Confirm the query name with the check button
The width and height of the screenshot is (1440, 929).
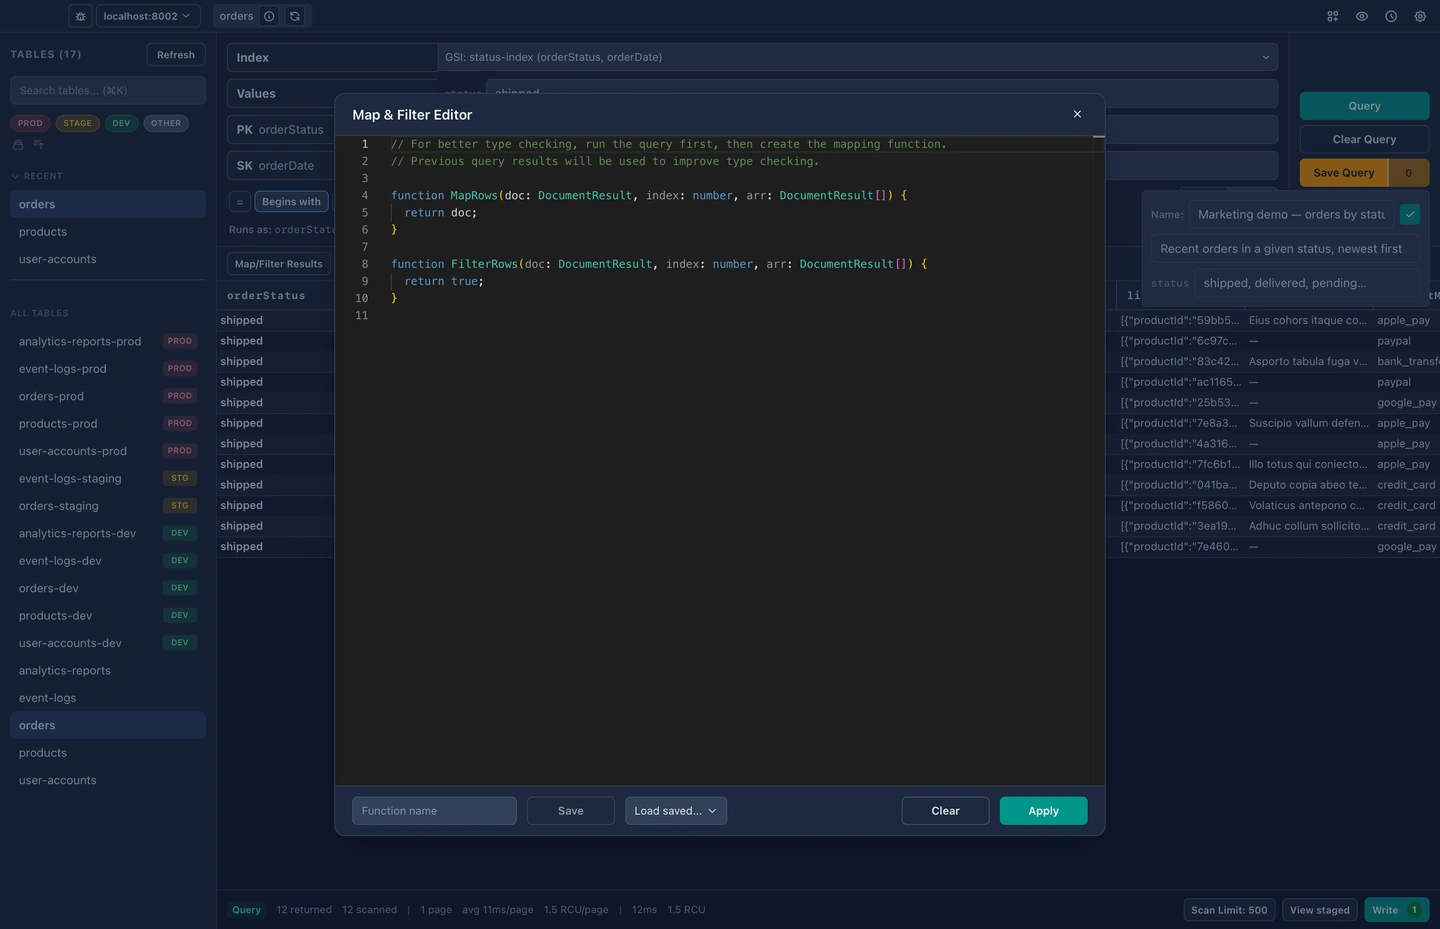1410,214
